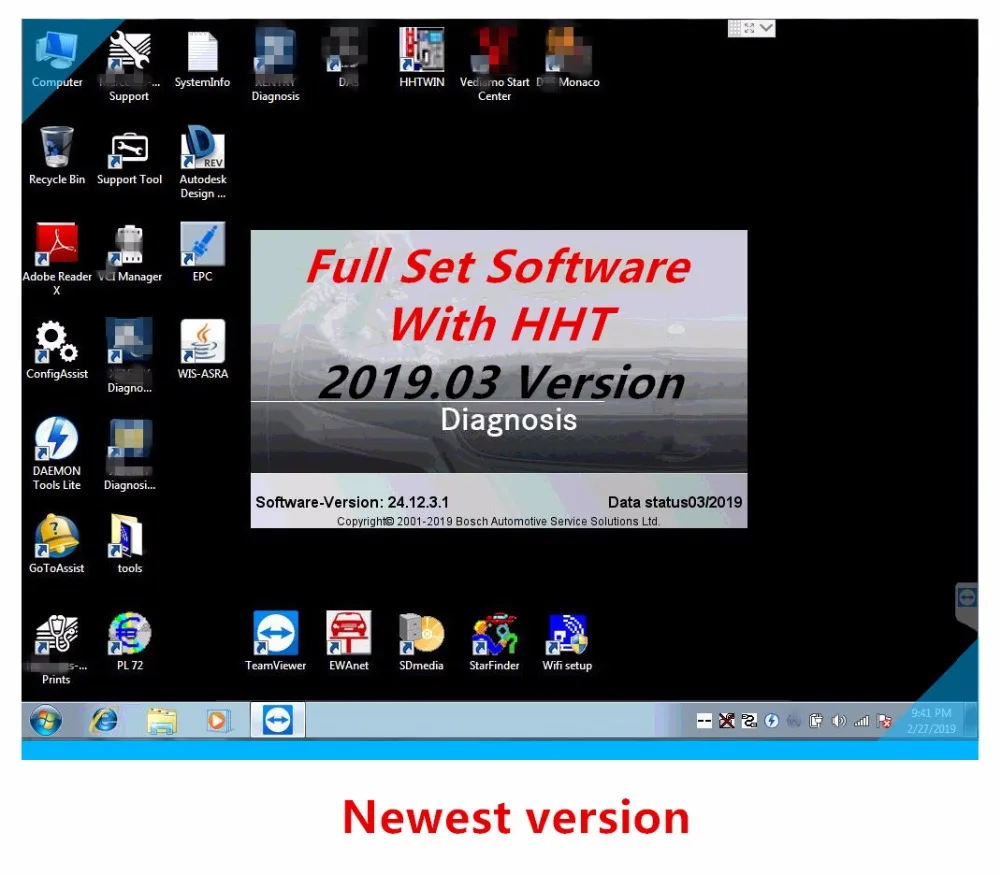Click the Action Center flag tray icon
This screenshot has height=875, width=1000.
(885, 721)
